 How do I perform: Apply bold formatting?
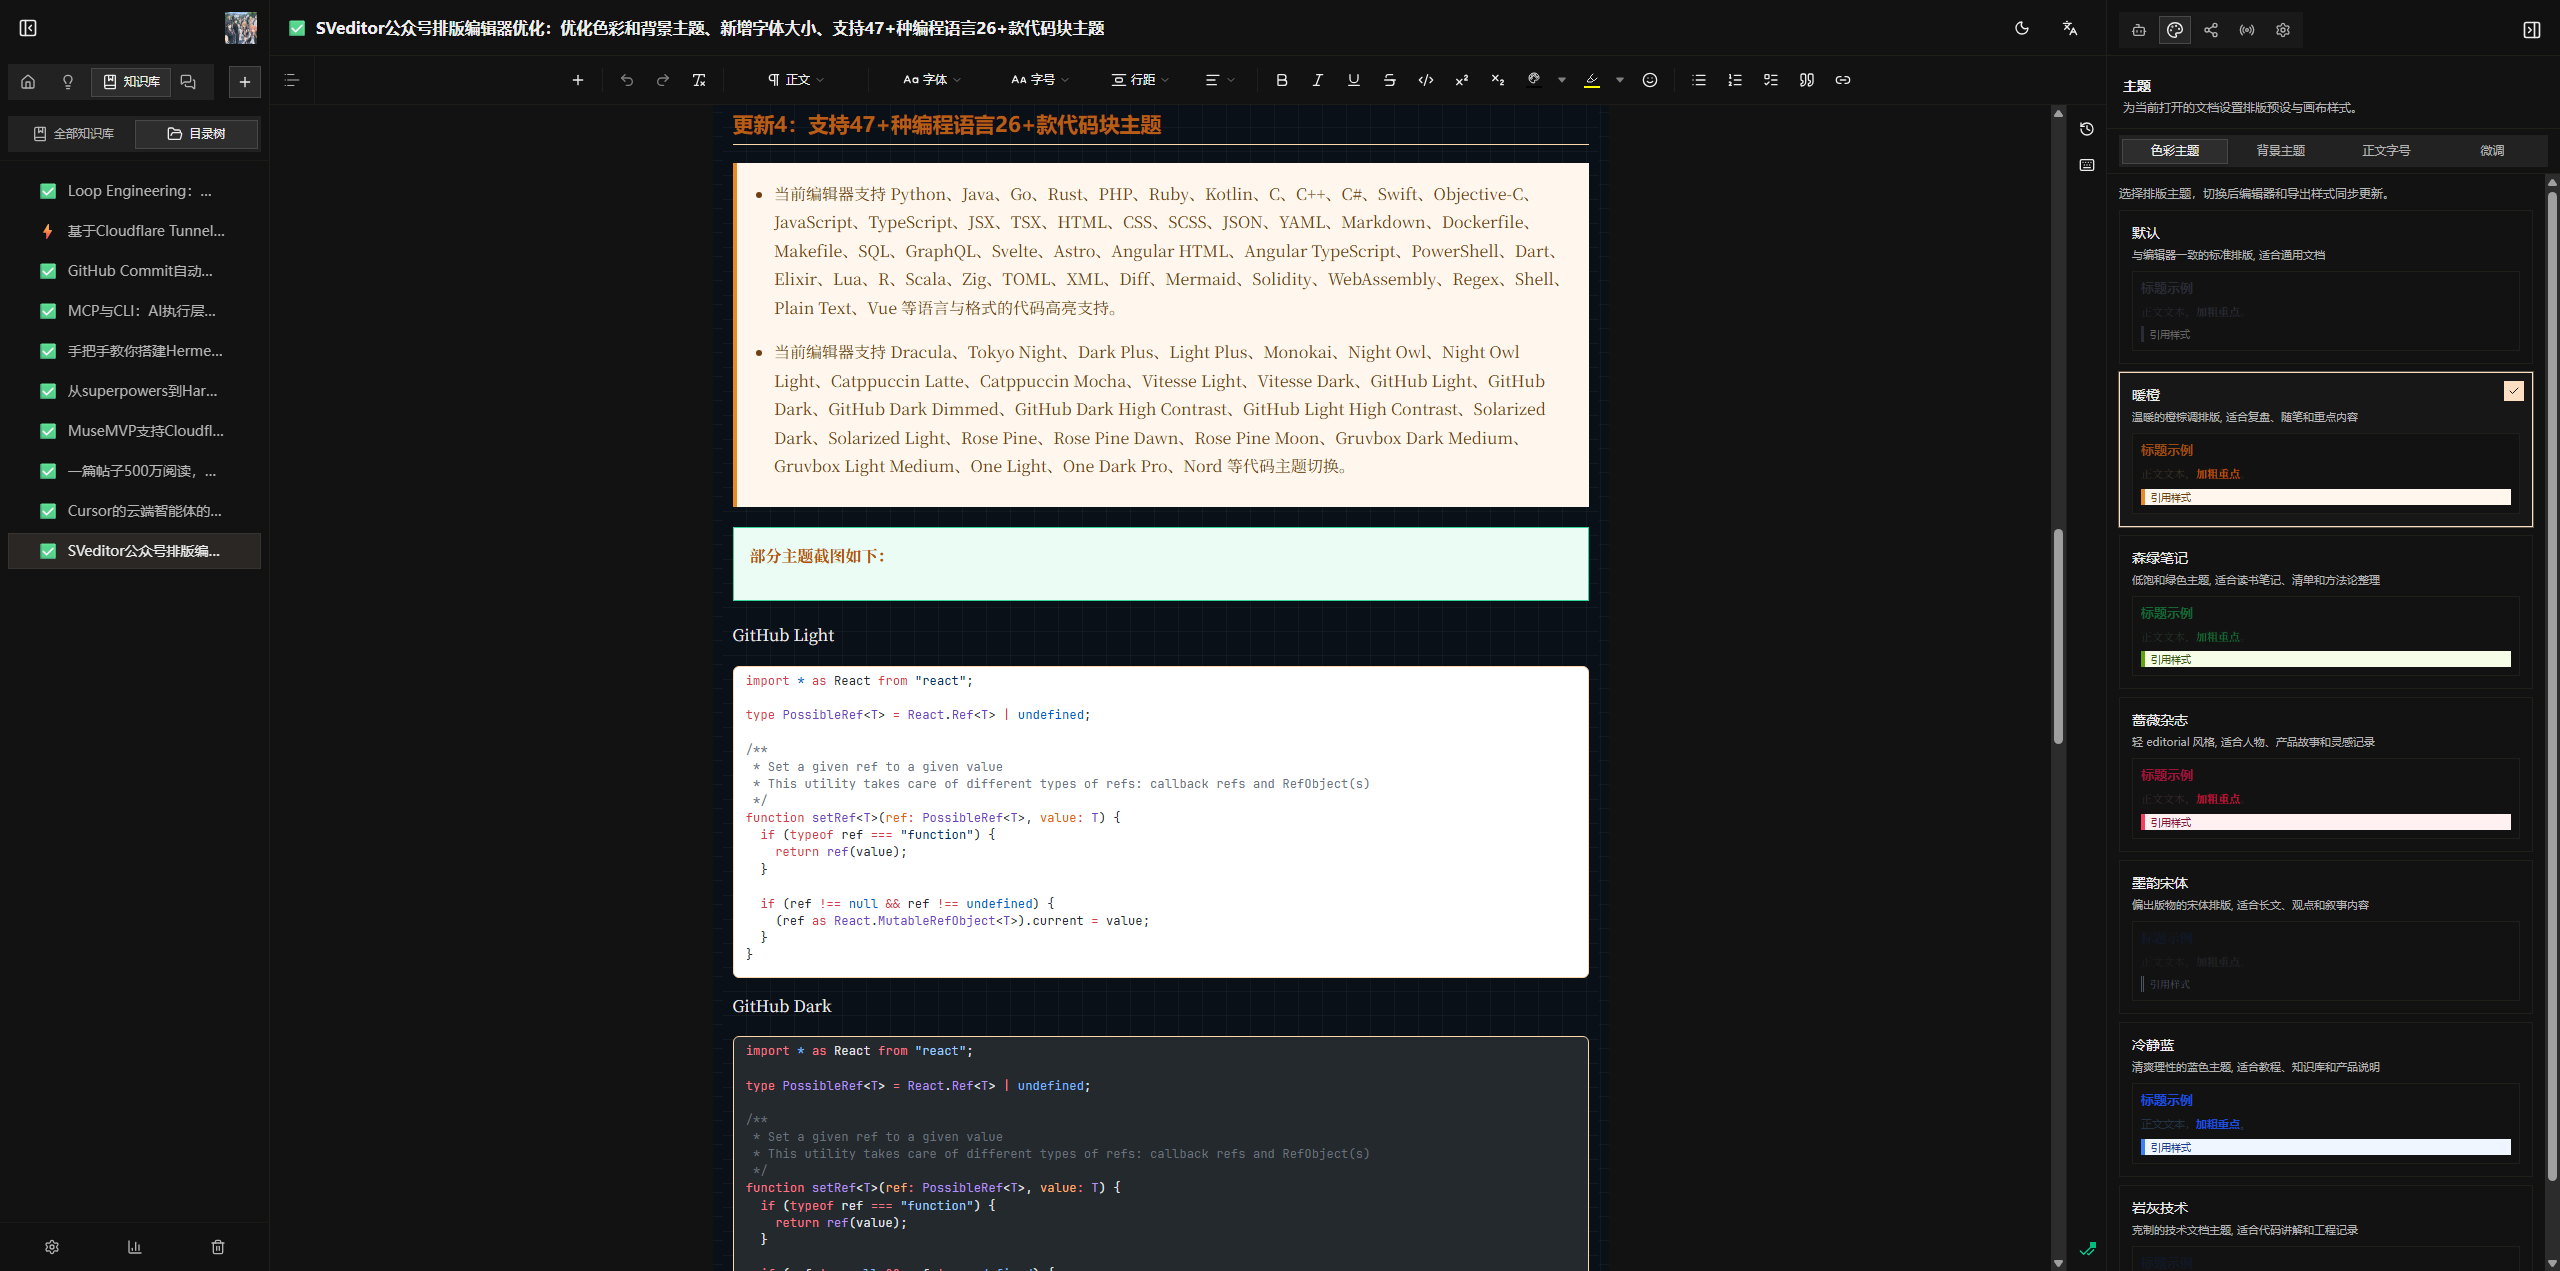tap(1282, 80)
